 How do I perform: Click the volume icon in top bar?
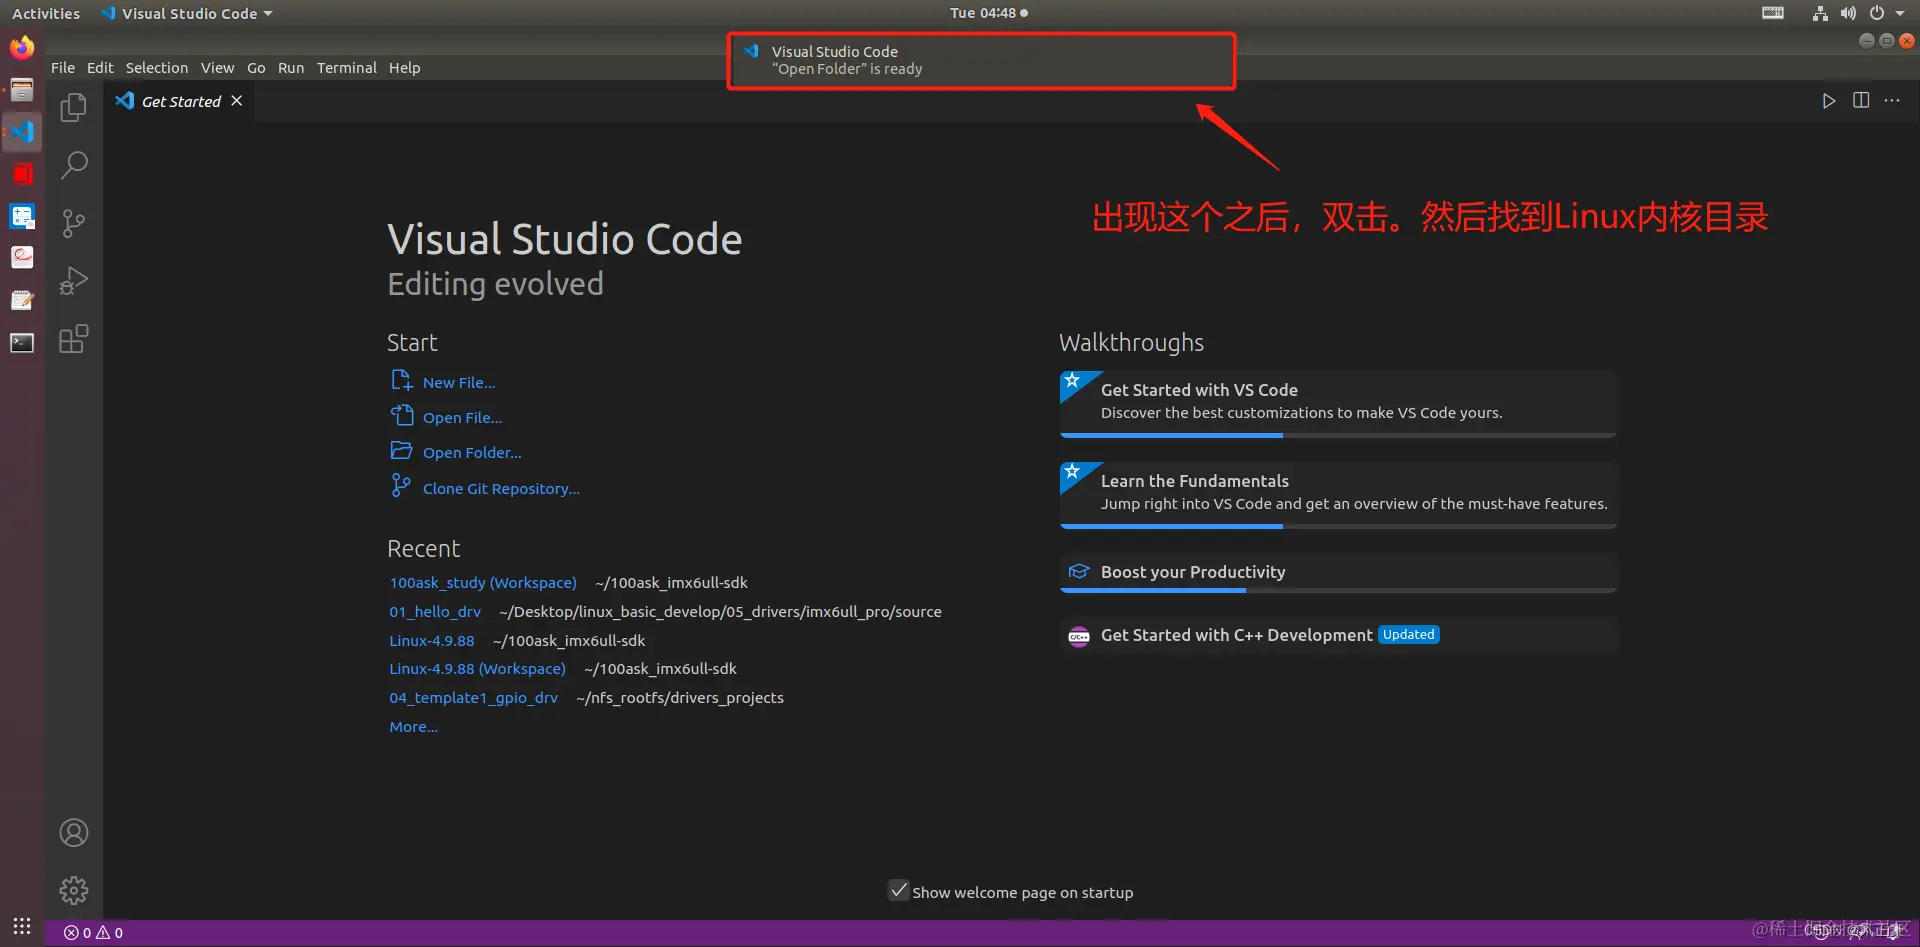[1848, 13]
